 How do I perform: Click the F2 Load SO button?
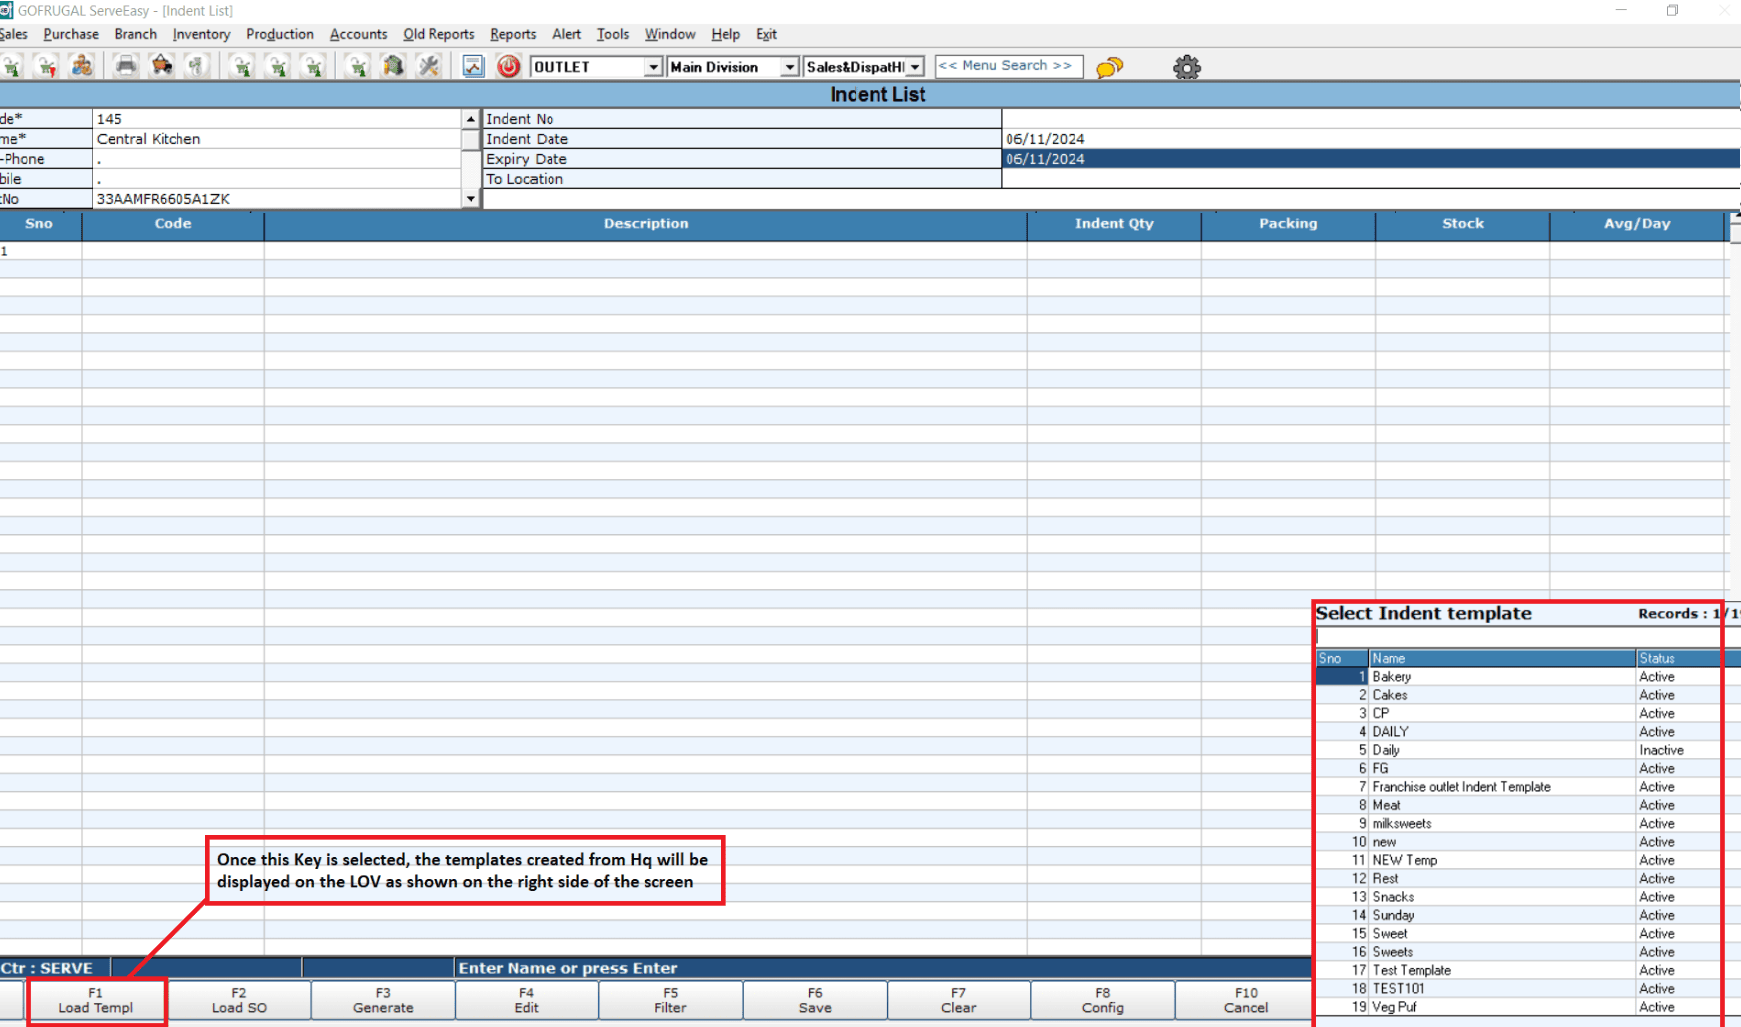click(x=239, y=1000)
